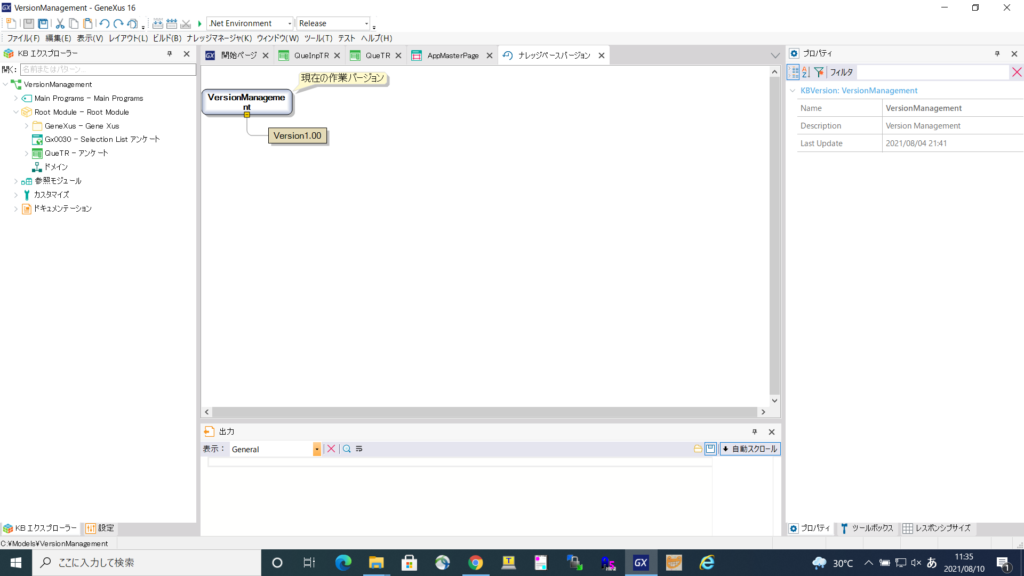This screenshot has width=1024, height=576.
Task: Open the Release configuration dropdown
Action: (x=366, y=24)
